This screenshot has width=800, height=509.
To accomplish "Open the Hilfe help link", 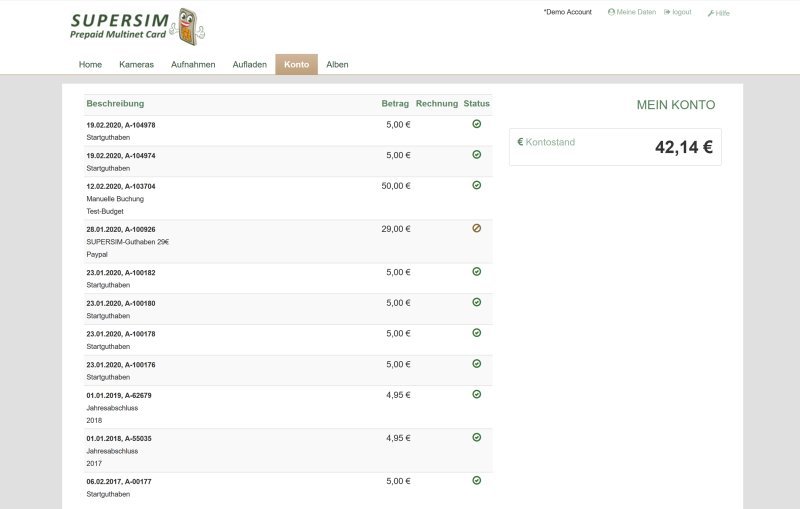I will click(719, 13).
